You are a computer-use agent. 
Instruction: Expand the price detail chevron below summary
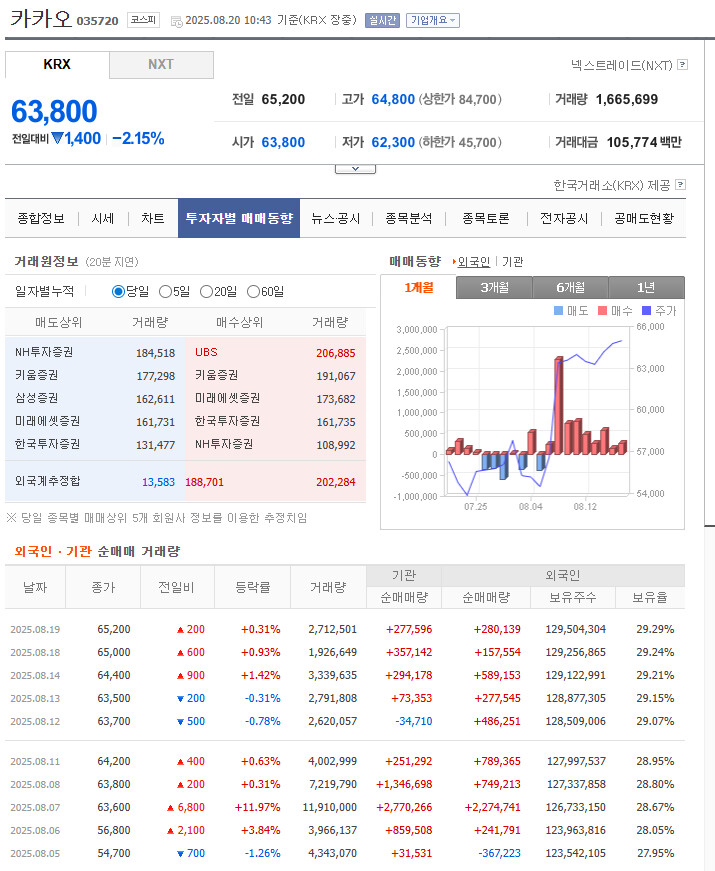pos(356,169)
